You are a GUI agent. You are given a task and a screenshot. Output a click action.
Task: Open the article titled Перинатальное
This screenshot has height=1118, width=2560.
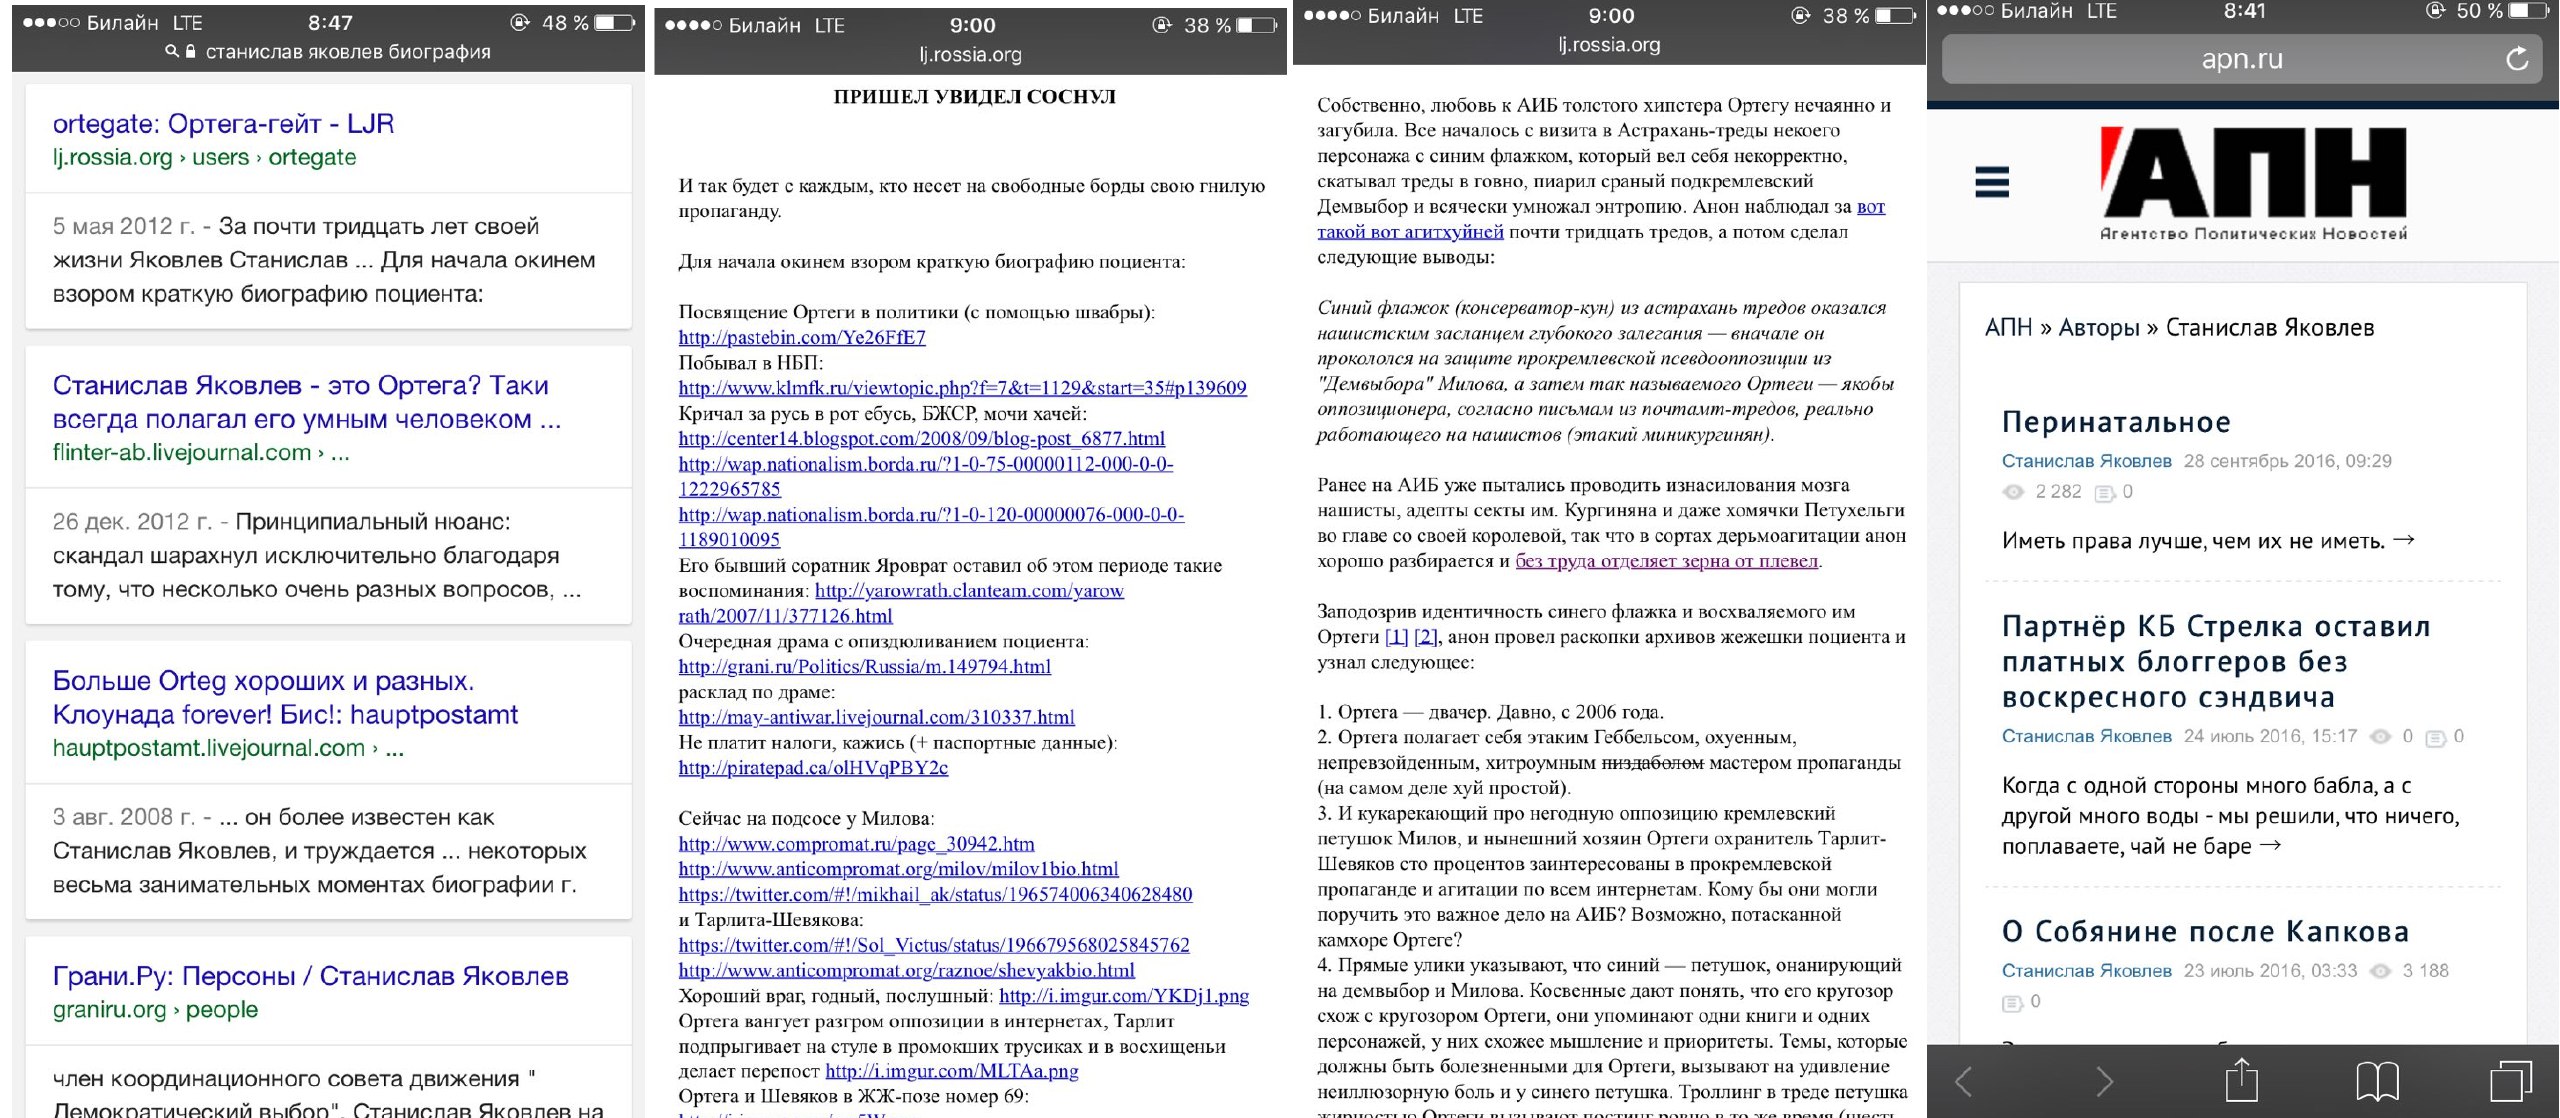2116,422
